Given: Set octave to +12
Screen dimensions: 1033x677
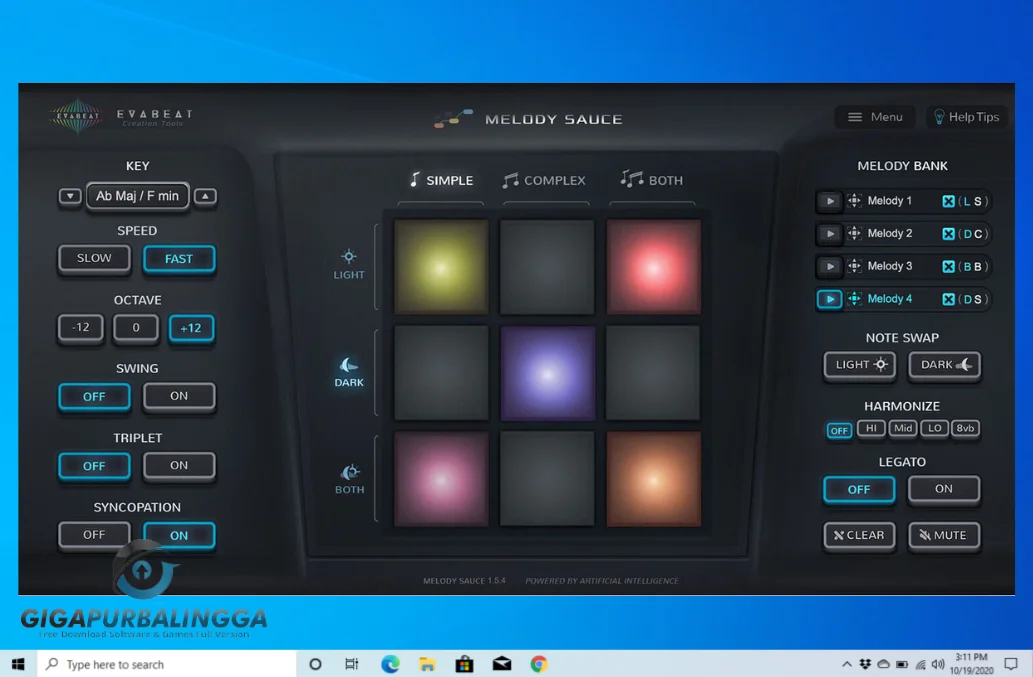Looking at the screenshot, I should [x=191, y=328].
